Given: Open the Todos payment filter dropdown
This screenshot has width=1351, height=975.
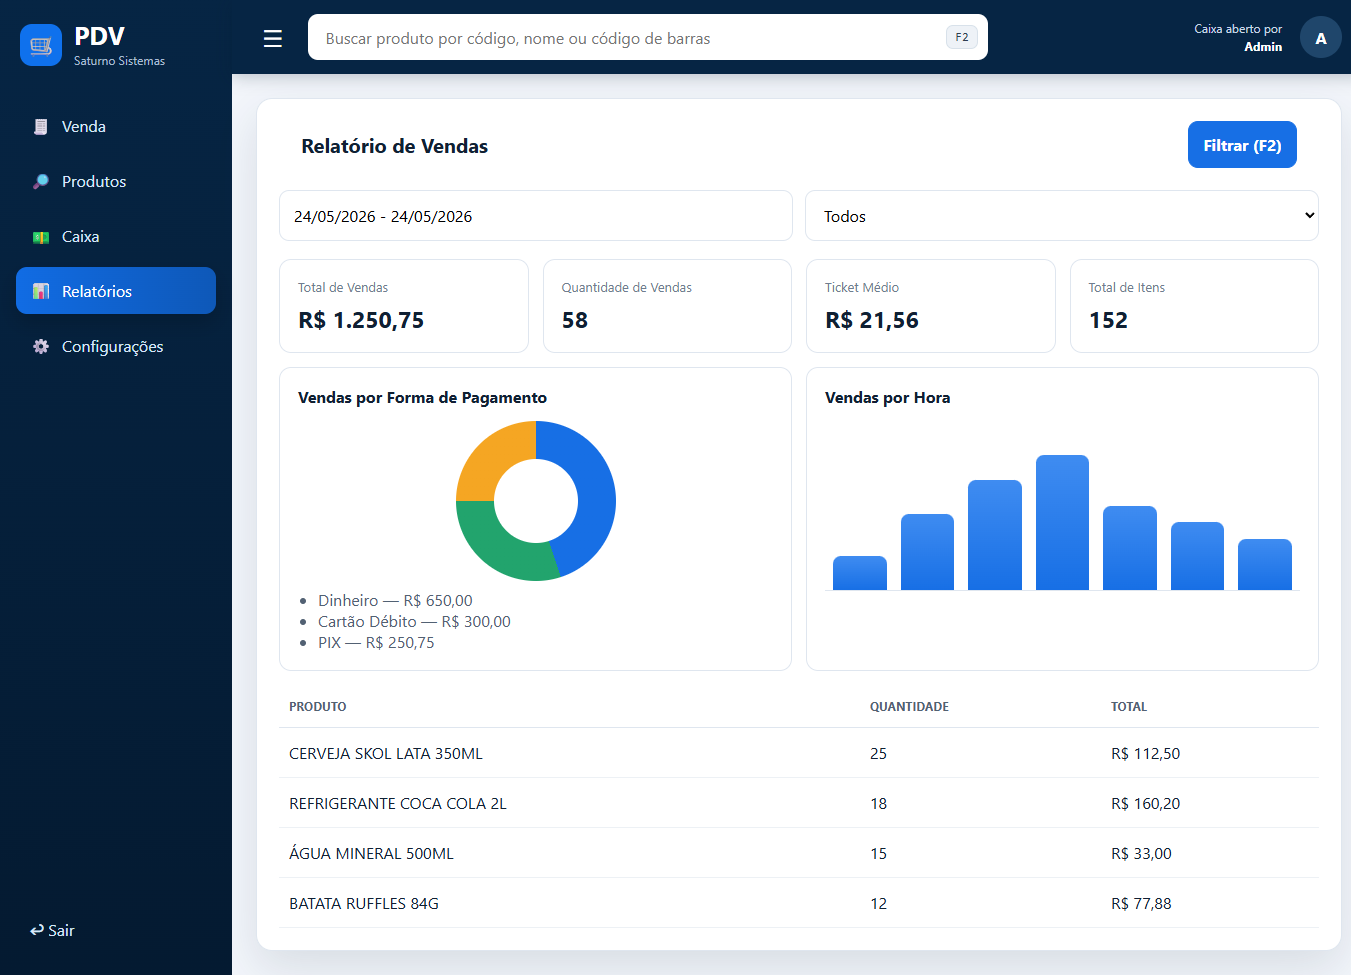Looking at the screenshot, I should click(1062, 216).
